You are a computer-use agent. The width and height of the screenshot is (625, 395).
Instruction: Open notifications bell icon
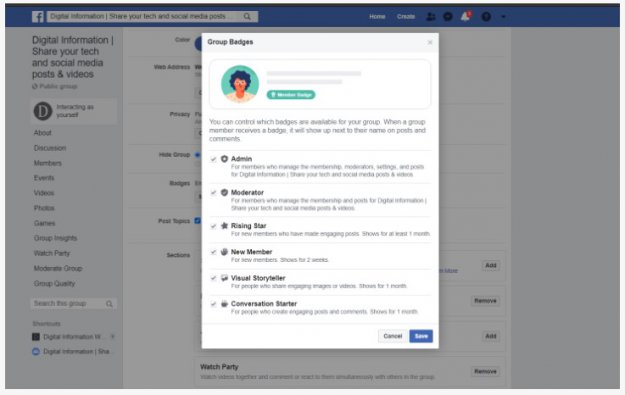pos(465,17)
